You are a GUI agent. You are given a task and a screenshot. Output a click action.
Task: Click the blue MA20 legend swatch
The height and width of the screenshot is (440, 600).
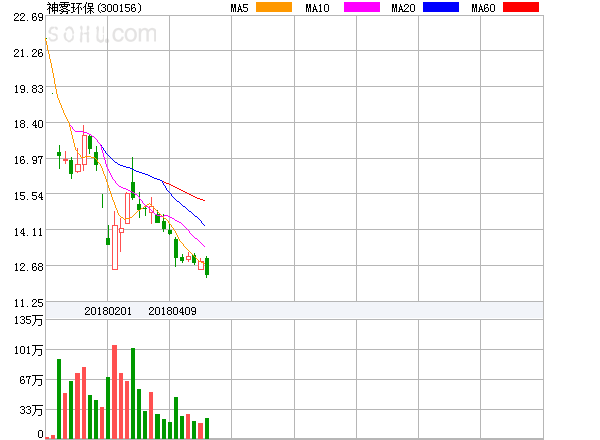[441, 7]
